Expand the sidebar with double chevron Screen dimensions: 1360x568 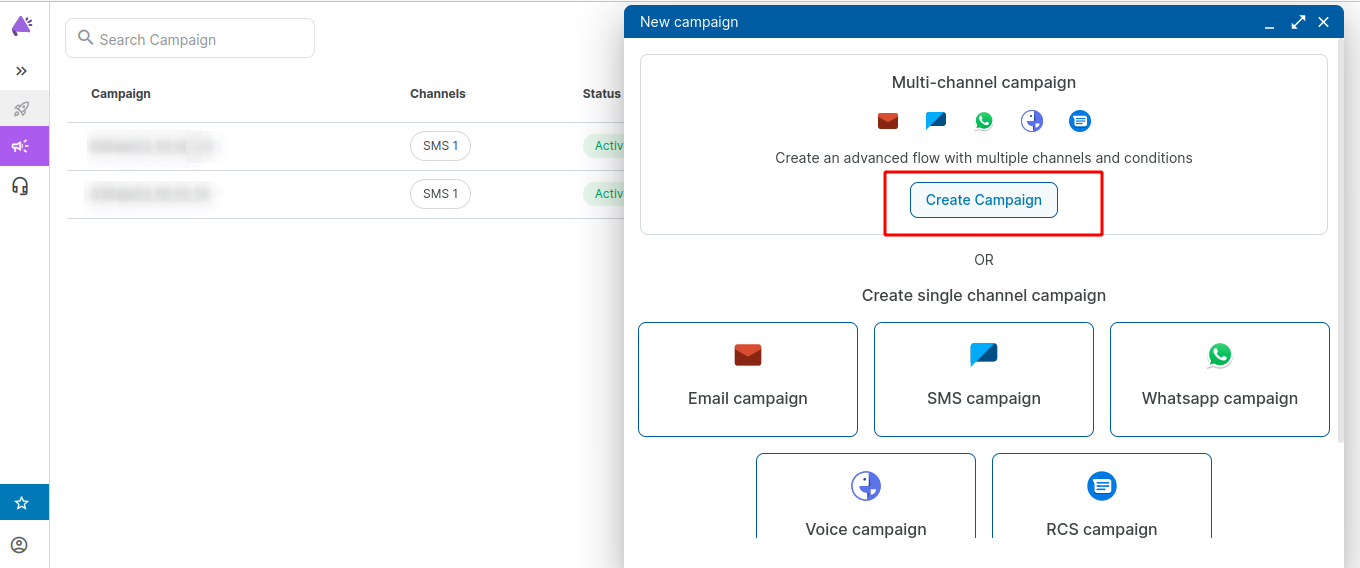click(x=21, y=71)
